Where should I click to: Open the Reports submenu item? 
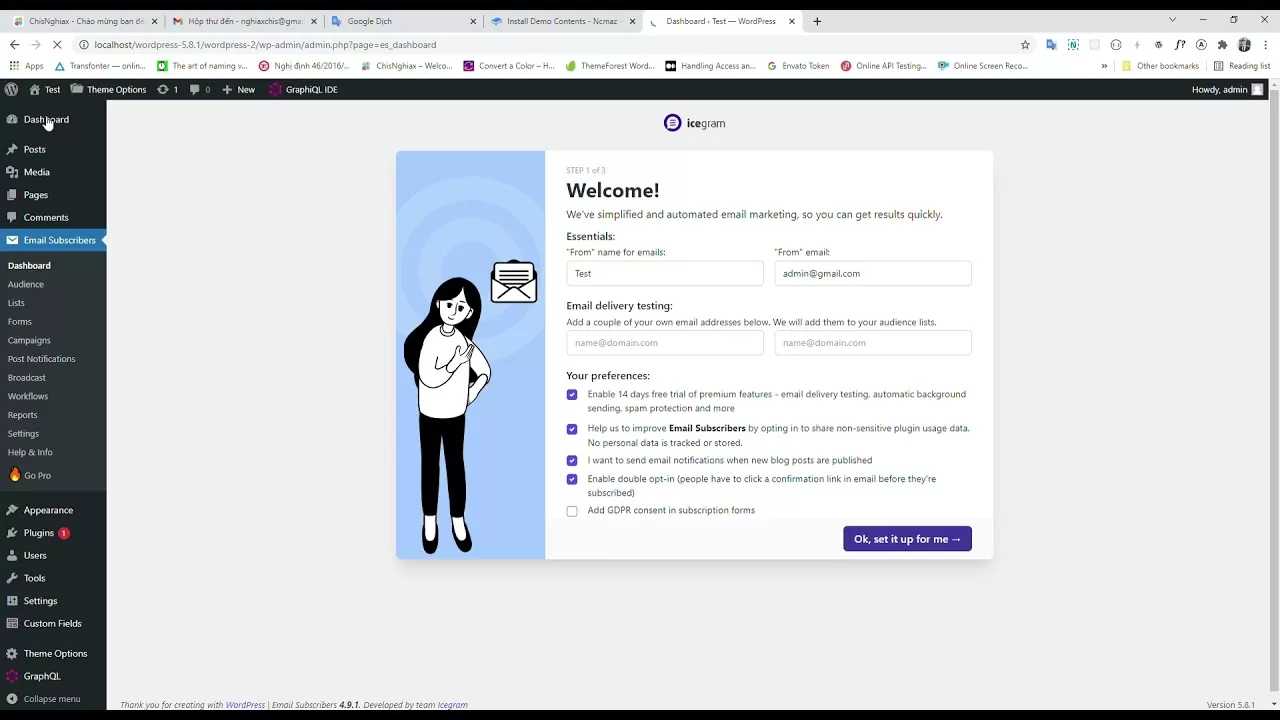pyautogui.click(x=23, y=415)
